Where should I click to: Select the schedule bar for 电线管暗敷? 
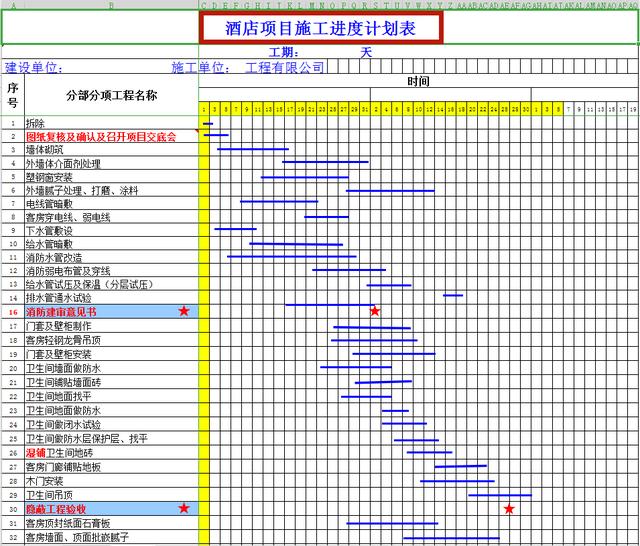click(279, 201)
